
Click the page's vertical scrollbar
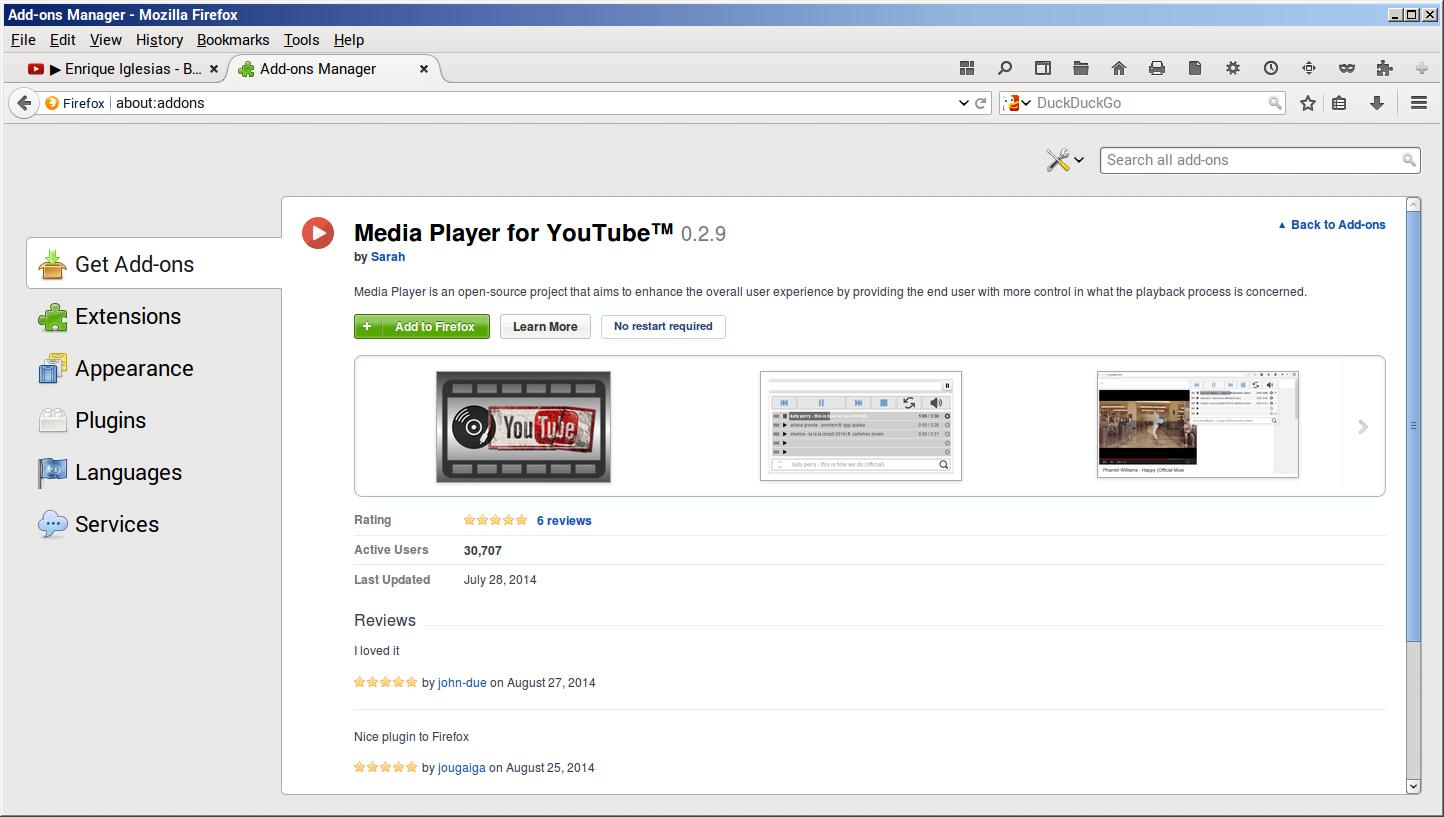click(1413, 425)
